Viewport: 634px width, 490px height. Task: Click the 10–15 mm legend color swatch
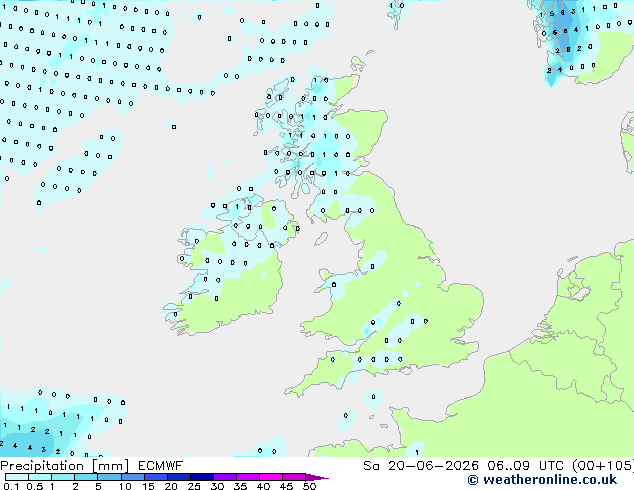tap(133, 477)
